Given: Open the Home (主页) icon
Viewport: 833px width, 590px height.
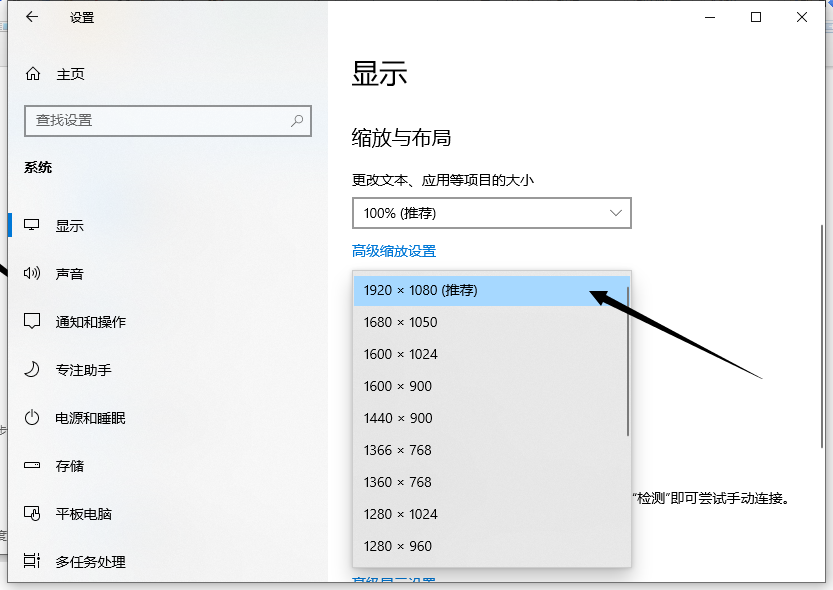Looking at the screenshot, I should (33, 74).
